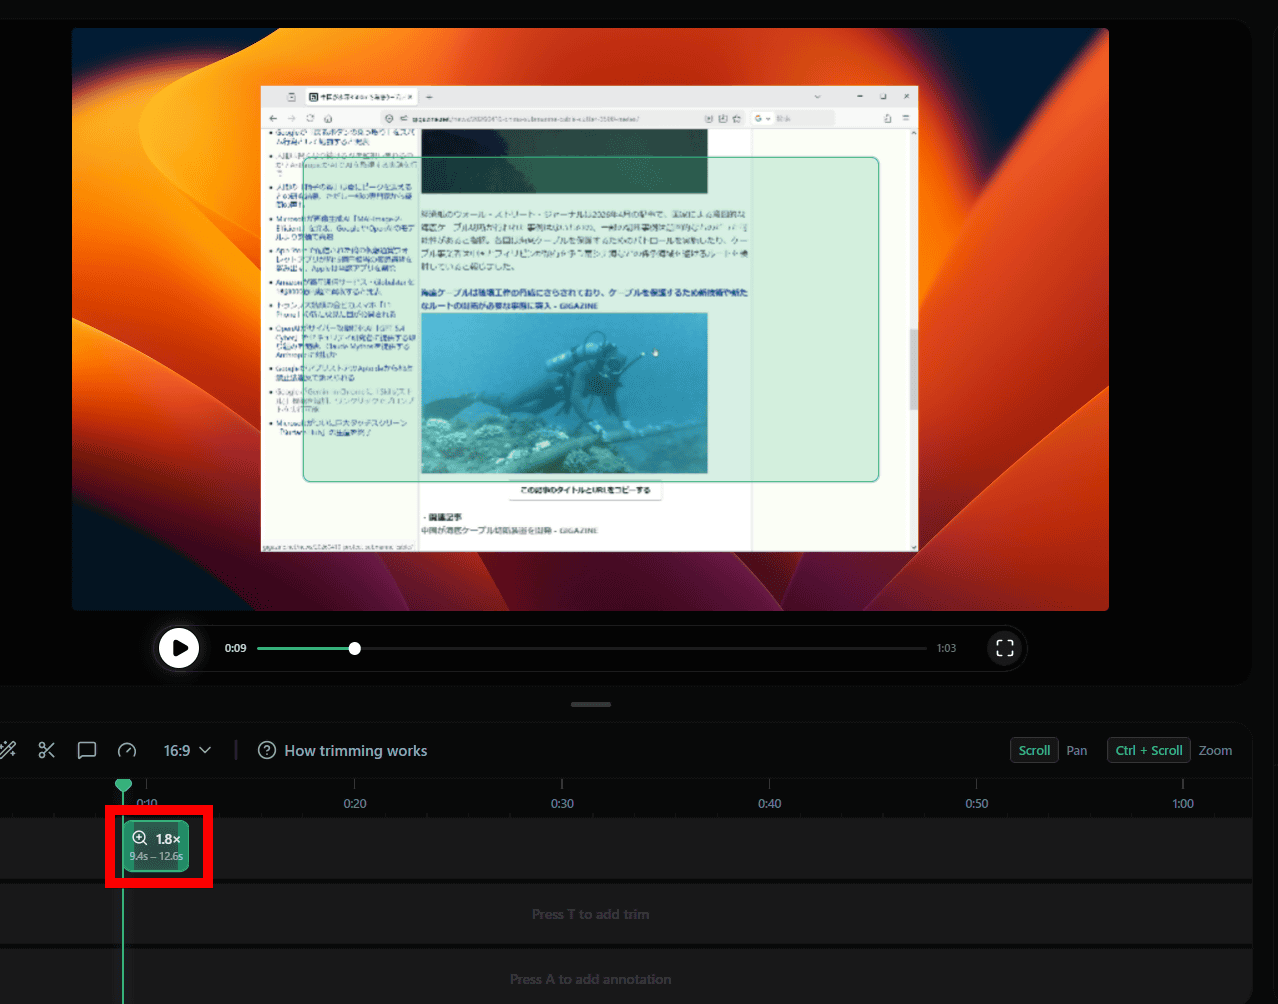Click the green playhead marker on ruler
Screen dimensions: 1278x1004
pyautogui.click(x=123, y=786)
